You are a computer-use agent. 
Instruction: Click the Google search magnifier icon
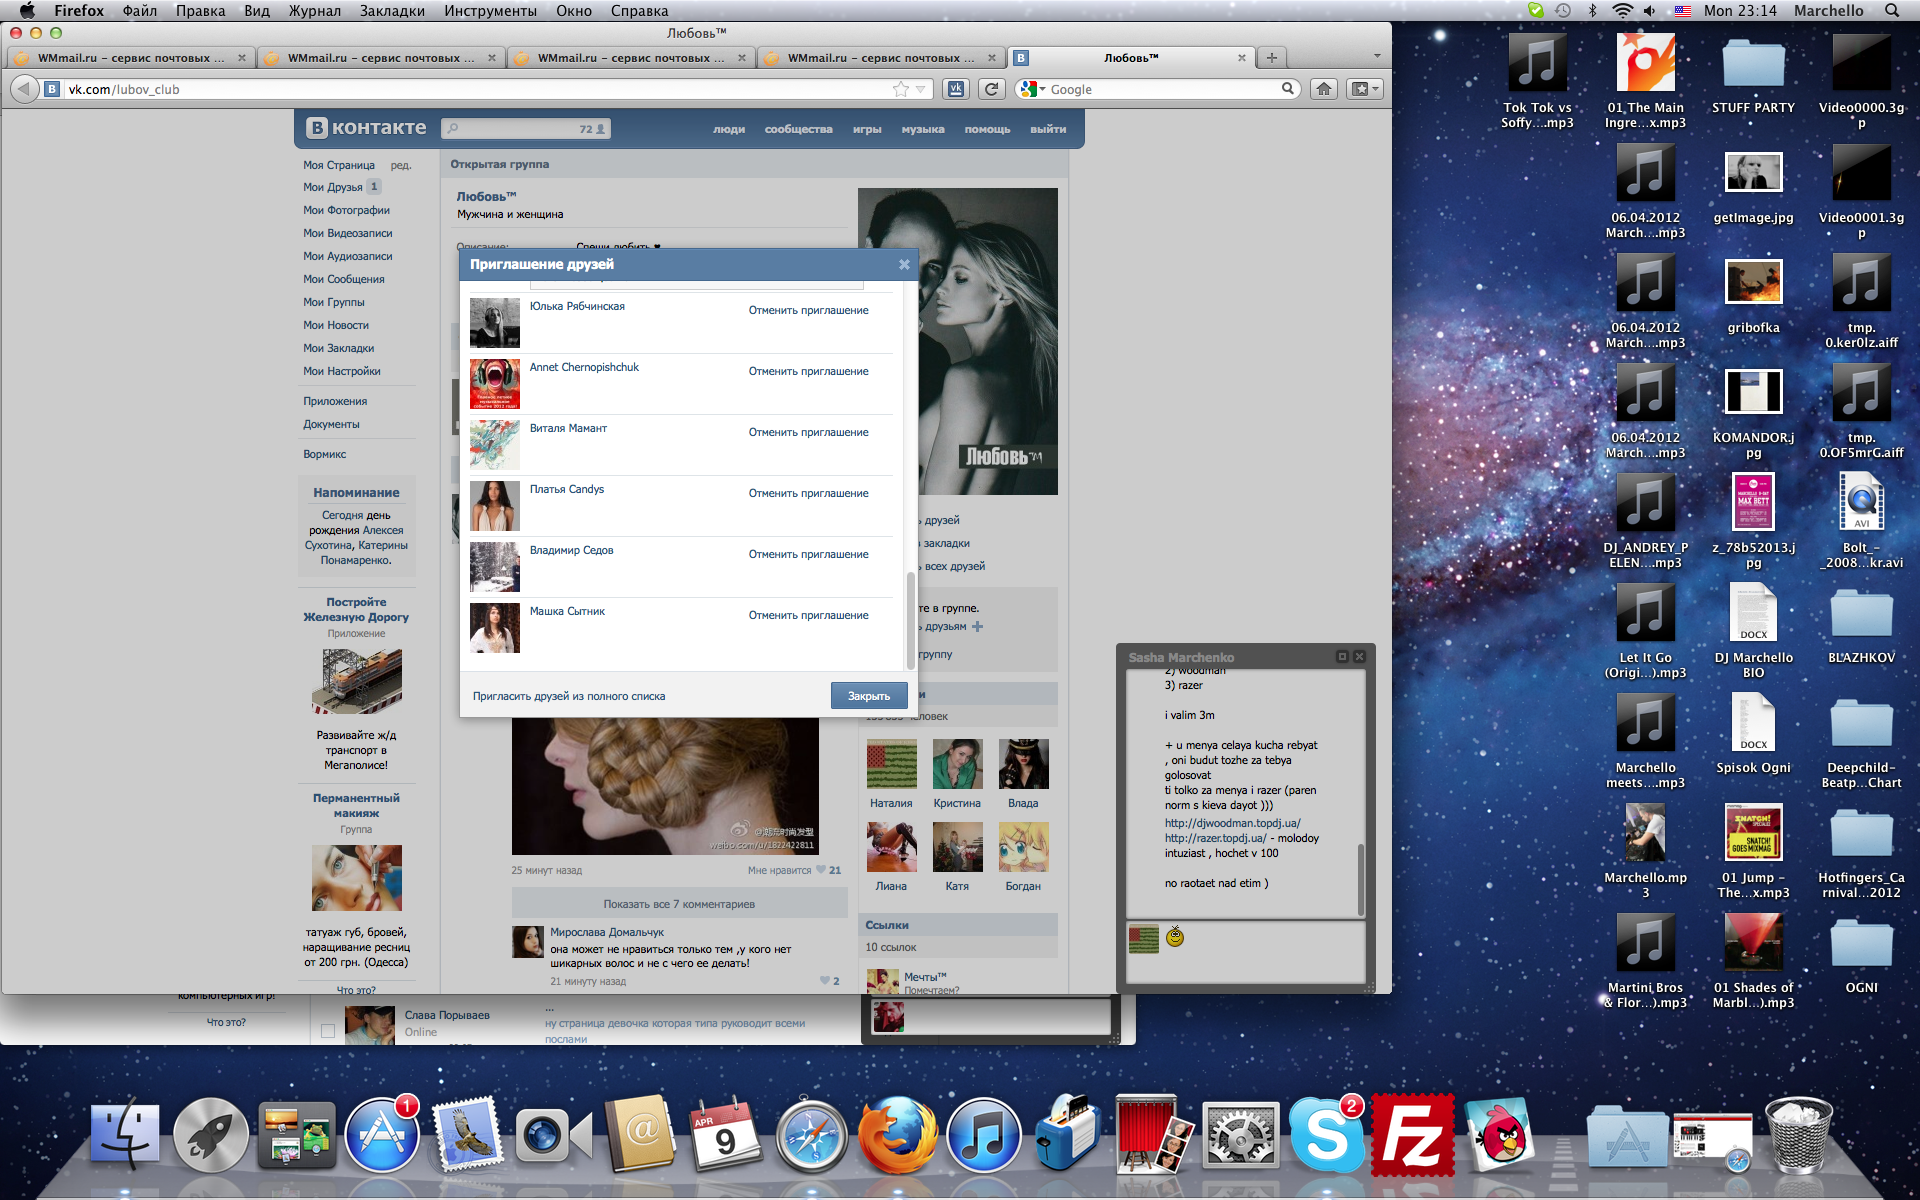(1288, 89)
